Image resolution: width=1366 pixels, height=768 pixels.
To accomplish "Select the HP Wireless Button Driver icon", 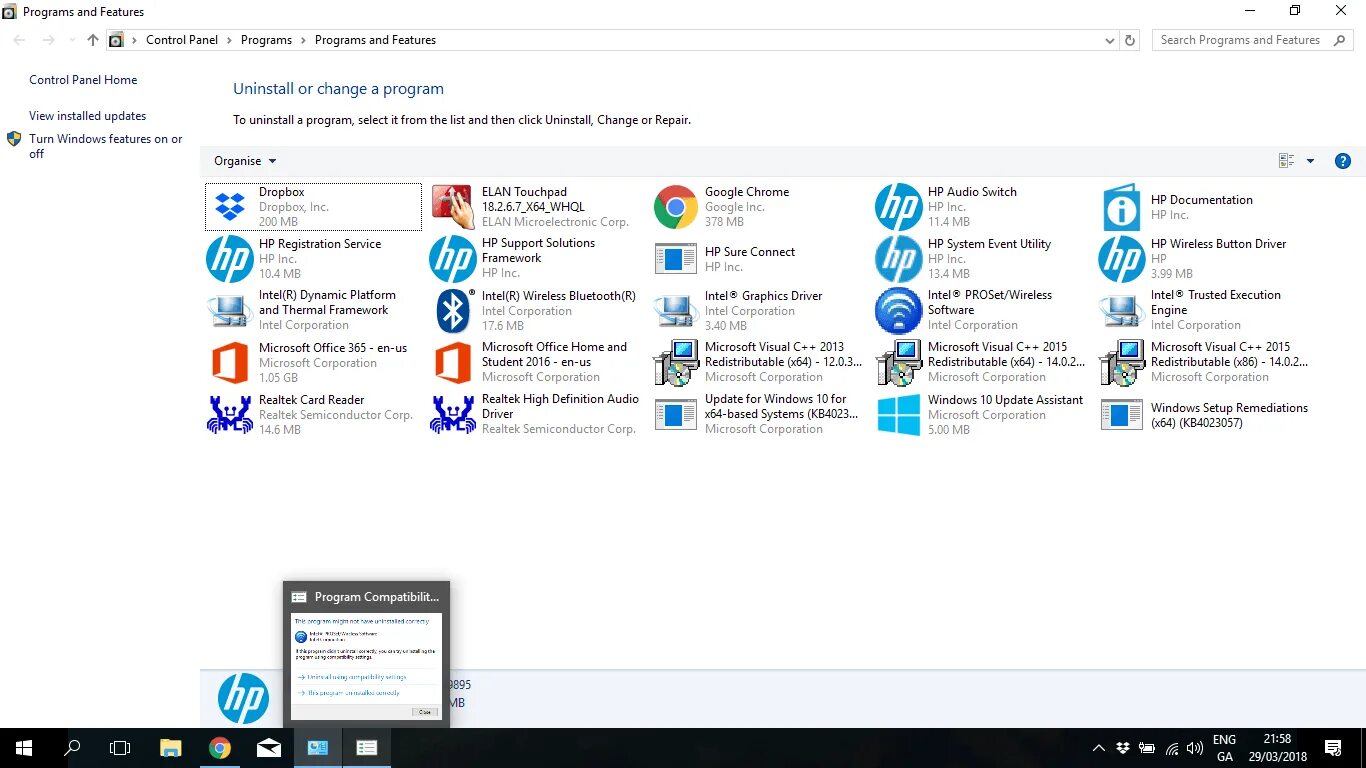I will (1122, 259).
